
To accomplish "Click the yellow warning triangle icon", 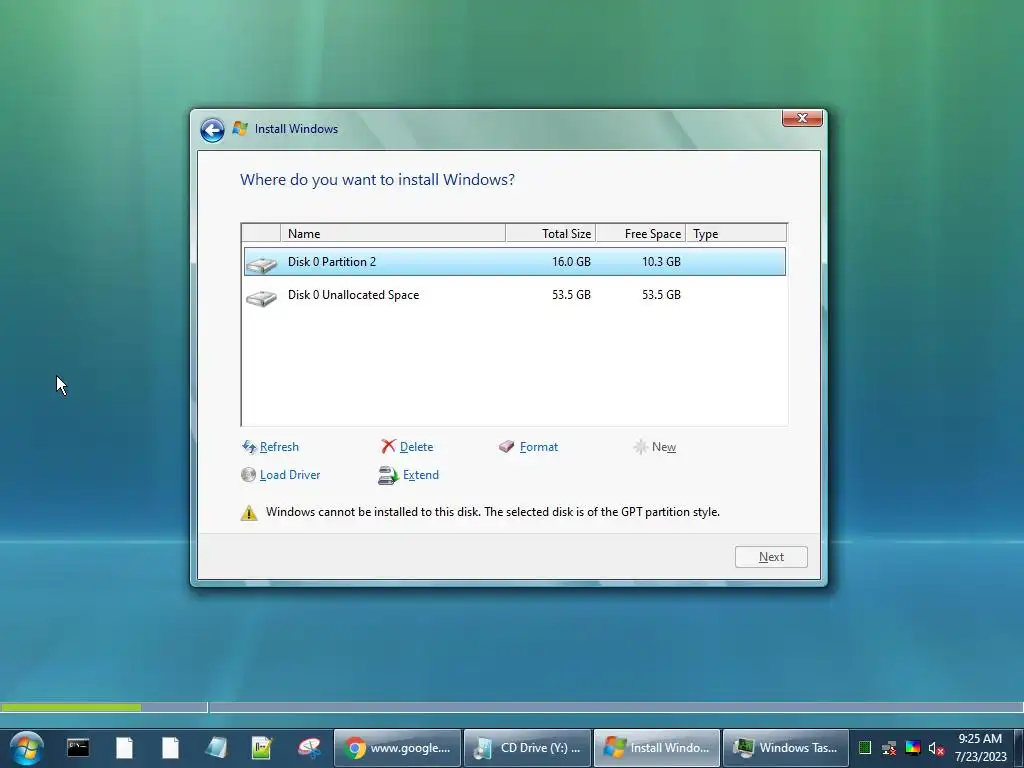I will click(x=249, y=513).
